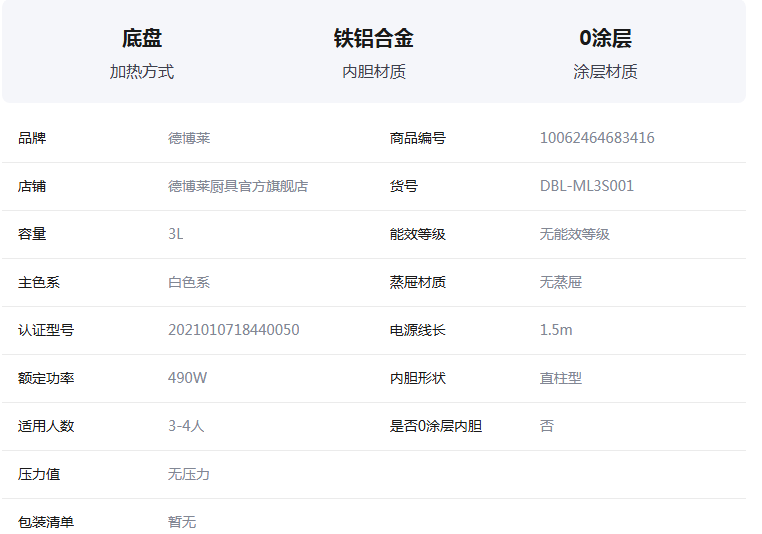
Task: Click the color value 白色系
Action: pos(189,282)
